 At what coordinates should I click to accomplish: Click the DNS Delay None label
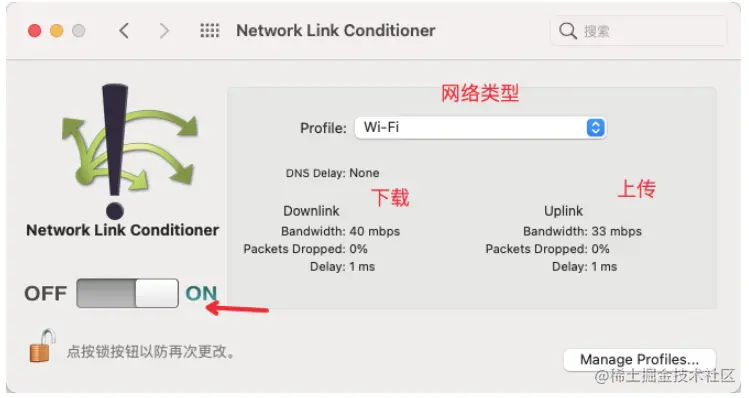click(332, 173)
